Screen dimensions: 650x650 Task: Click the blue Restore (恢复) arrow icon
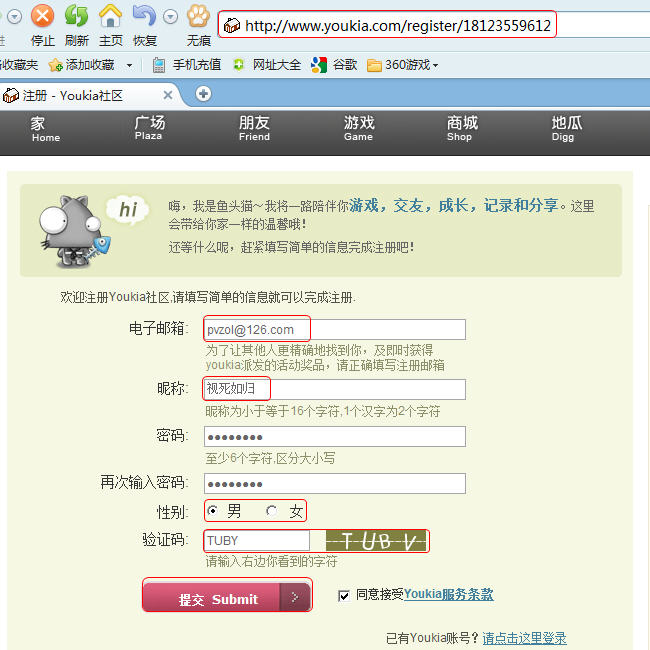pyautogui.click(x=144, y=16)
